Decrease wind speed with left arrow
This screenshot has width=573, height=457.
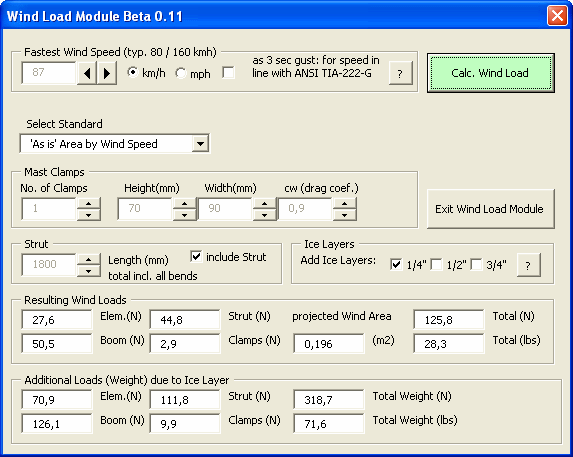tap(87, 73)
